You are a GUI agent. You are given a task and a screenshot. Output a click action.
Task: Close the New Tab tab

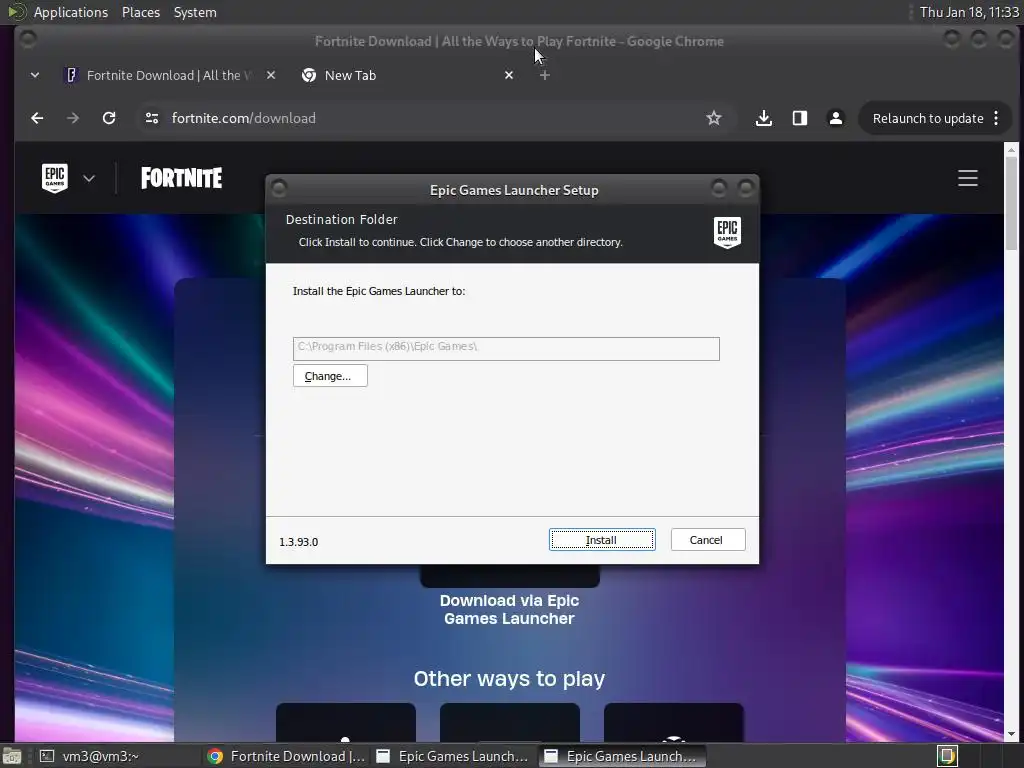[509, 75]
